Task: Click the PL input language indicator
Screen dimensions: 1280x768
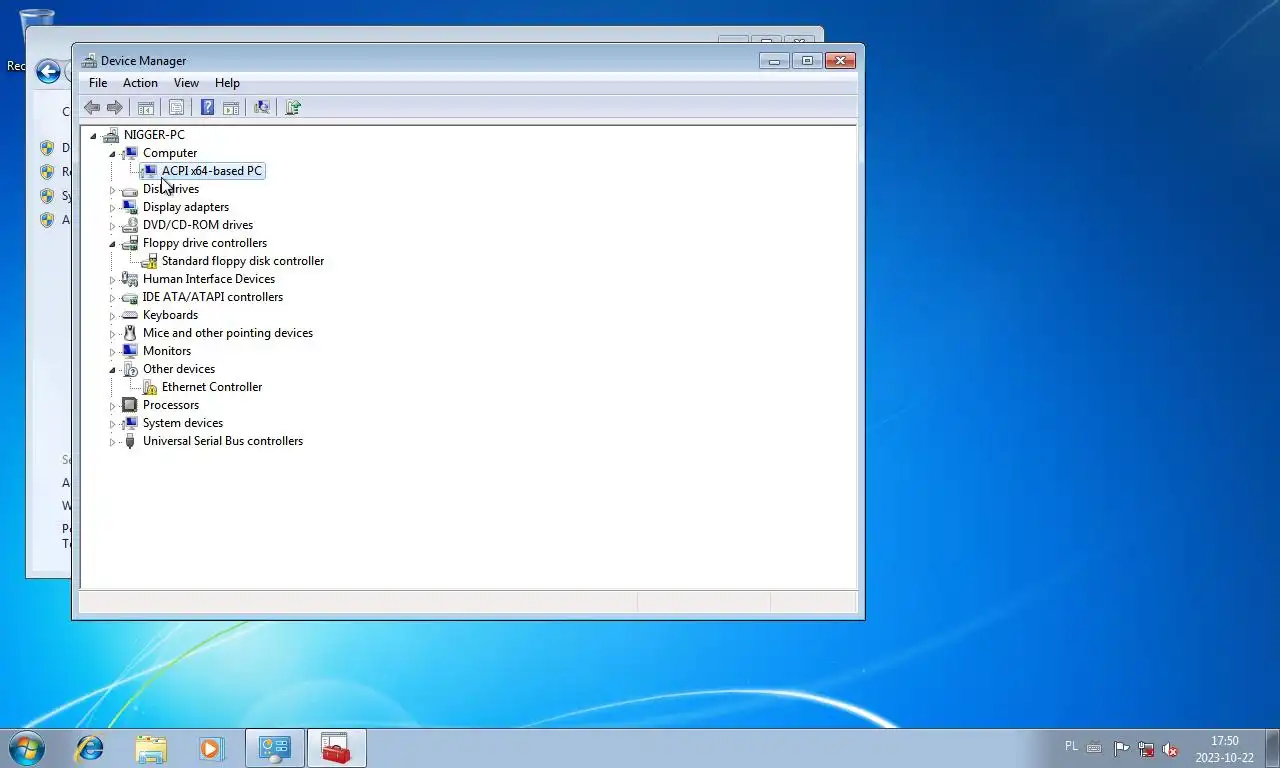Action: point(1072,746)
